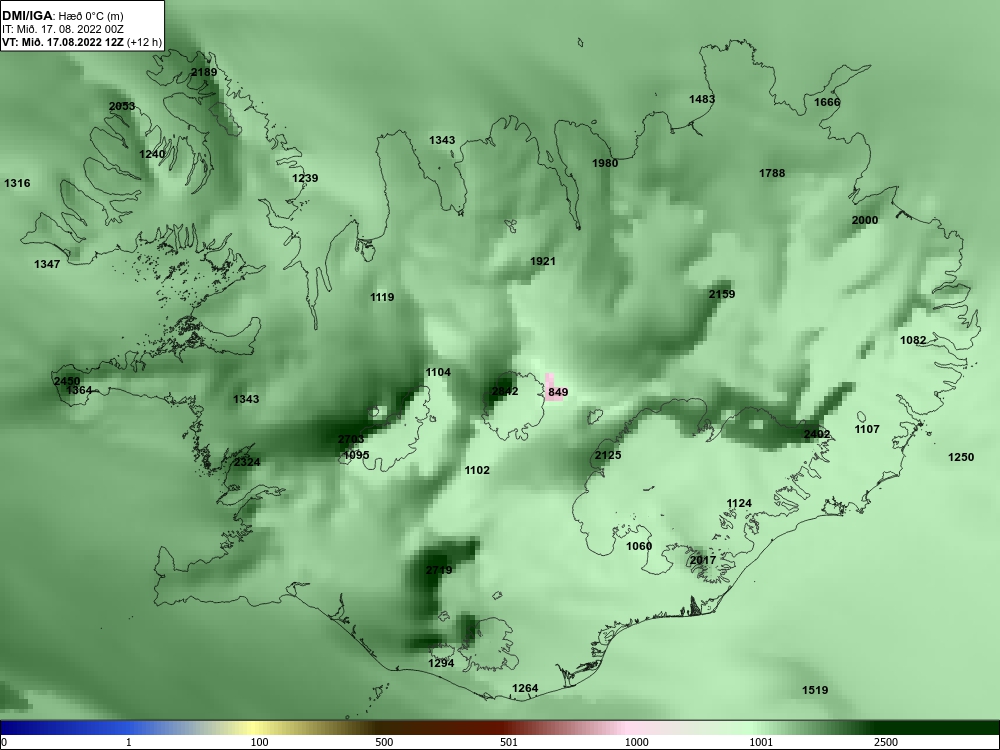1000x750 pixels.
Task: Click the 2053 freezing level value
Action: pos(122,106)
